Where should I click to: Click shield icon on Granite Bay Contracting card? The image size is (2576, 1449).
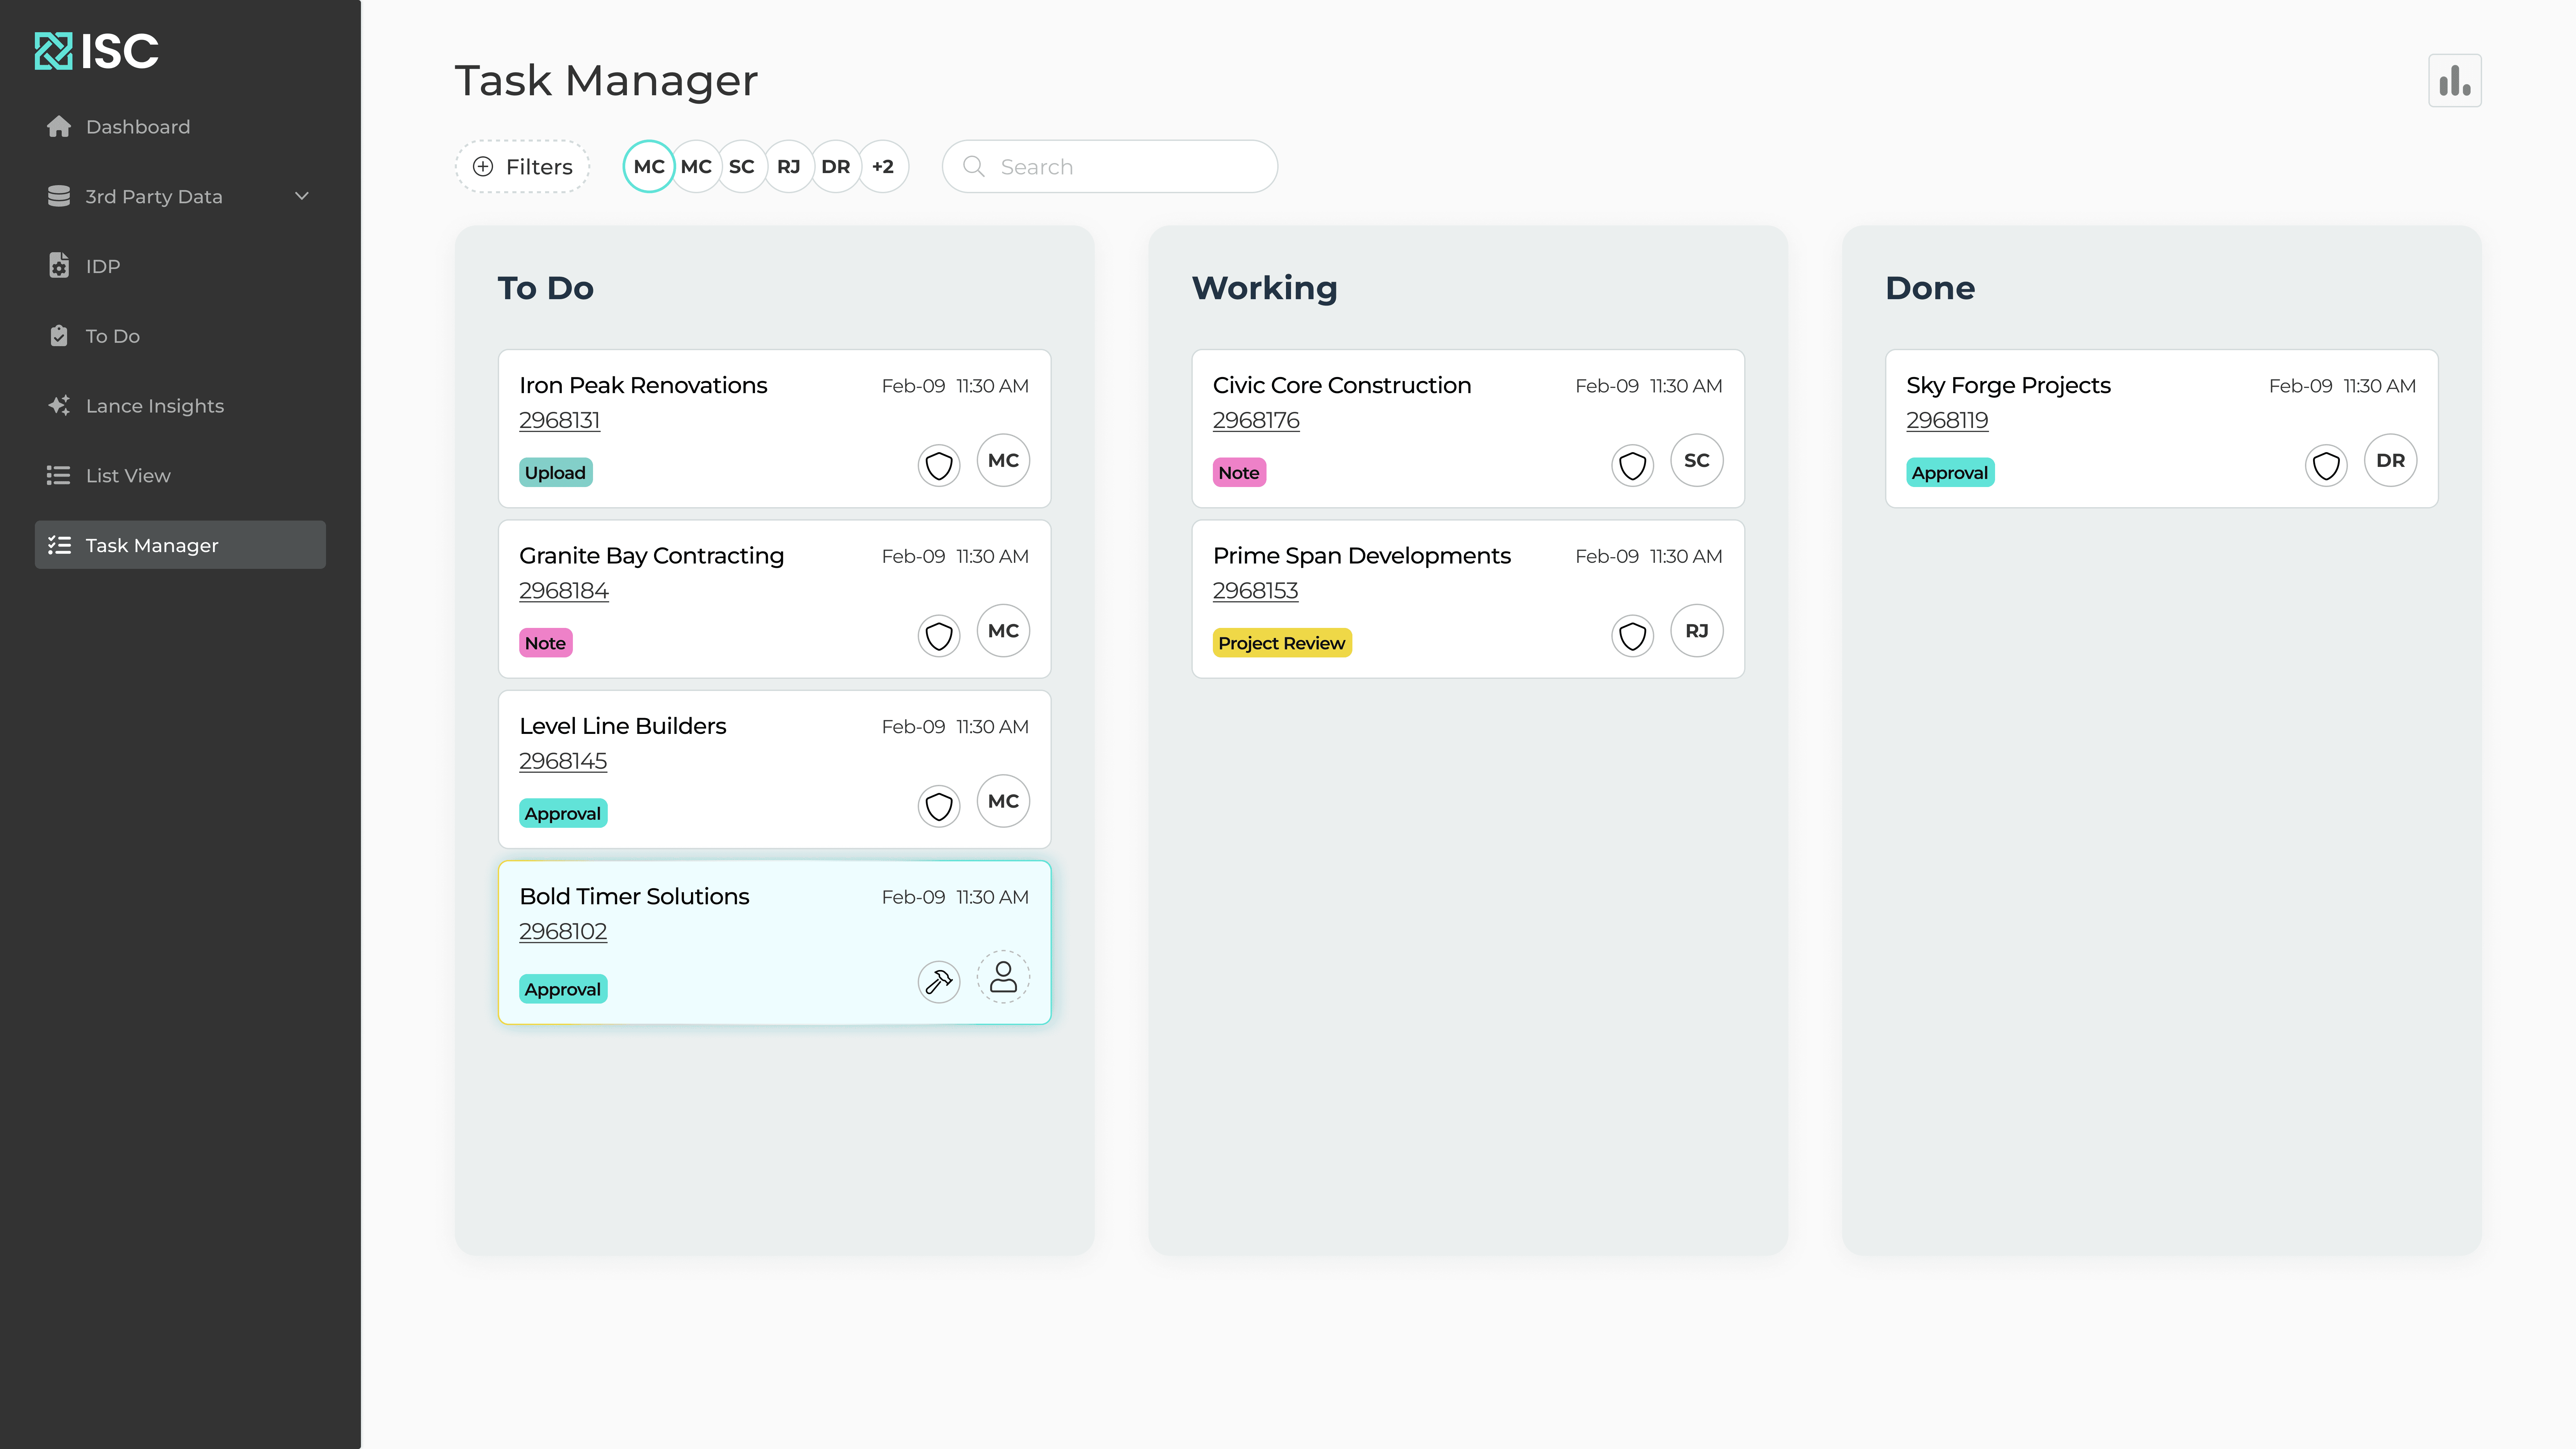(x=939, y=636)
